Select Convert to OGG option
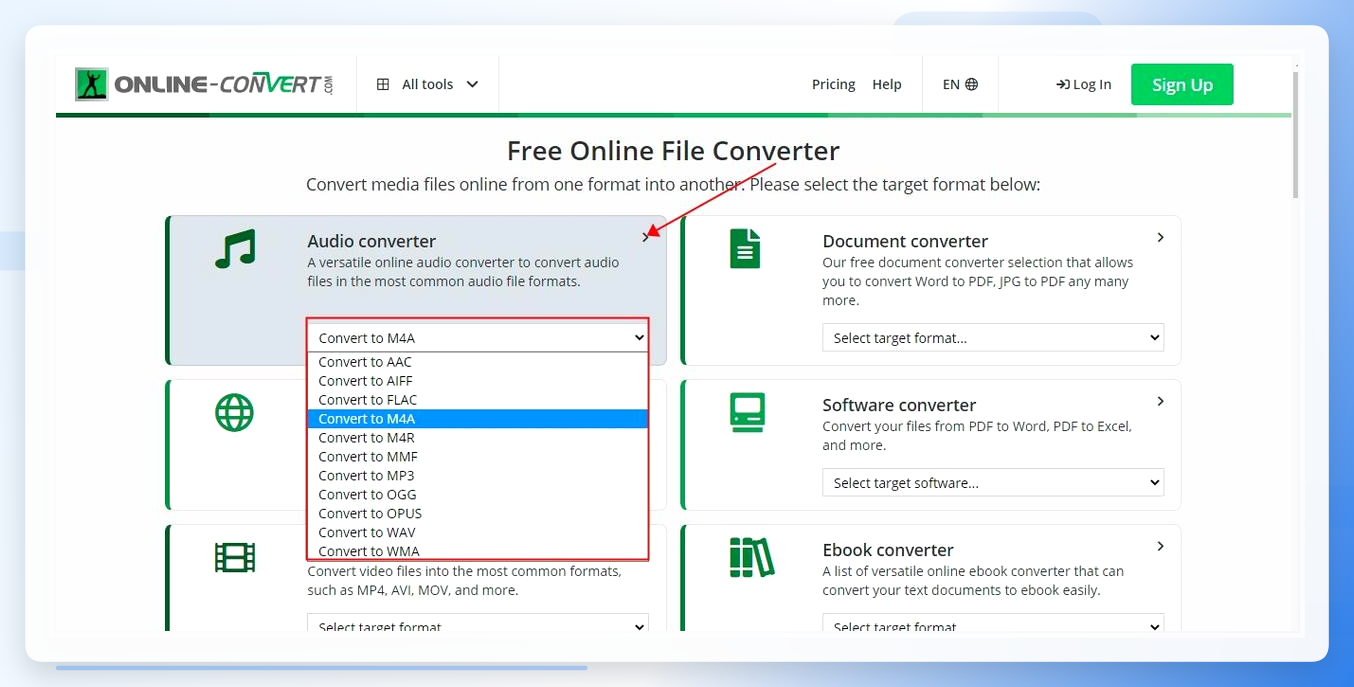The width and height of the screenshot is (1354, 687). [x=478, y=495]
